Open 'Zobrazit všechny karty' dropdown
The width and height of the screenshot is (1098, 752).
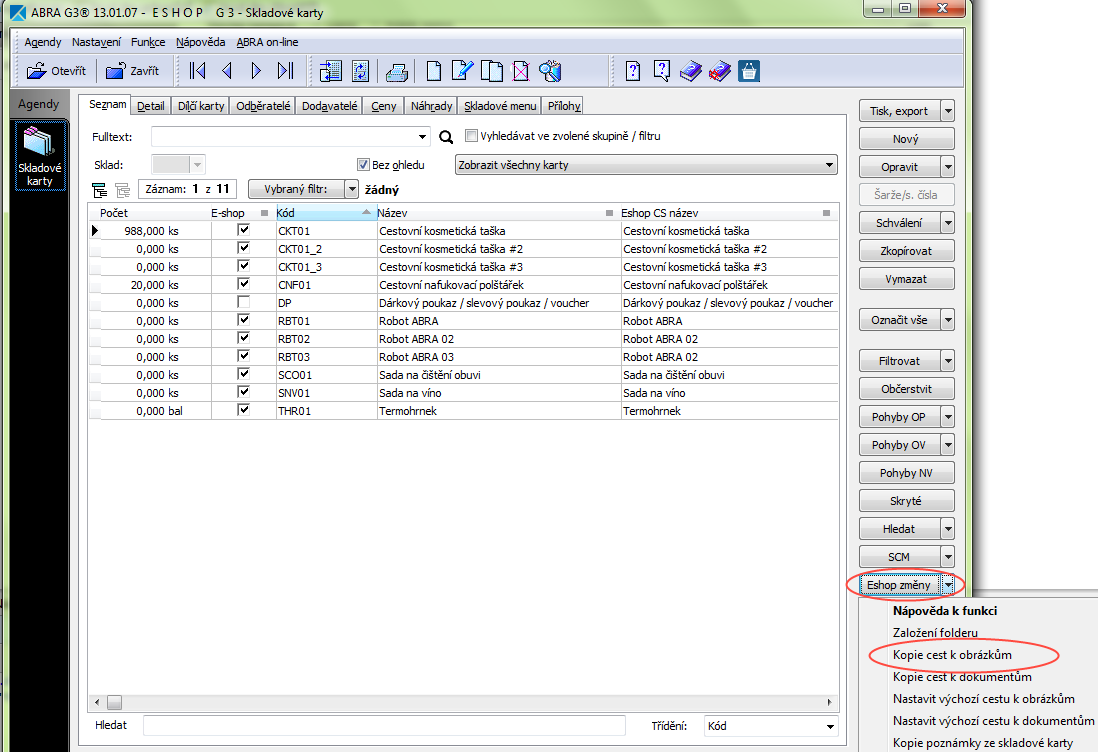829,165
